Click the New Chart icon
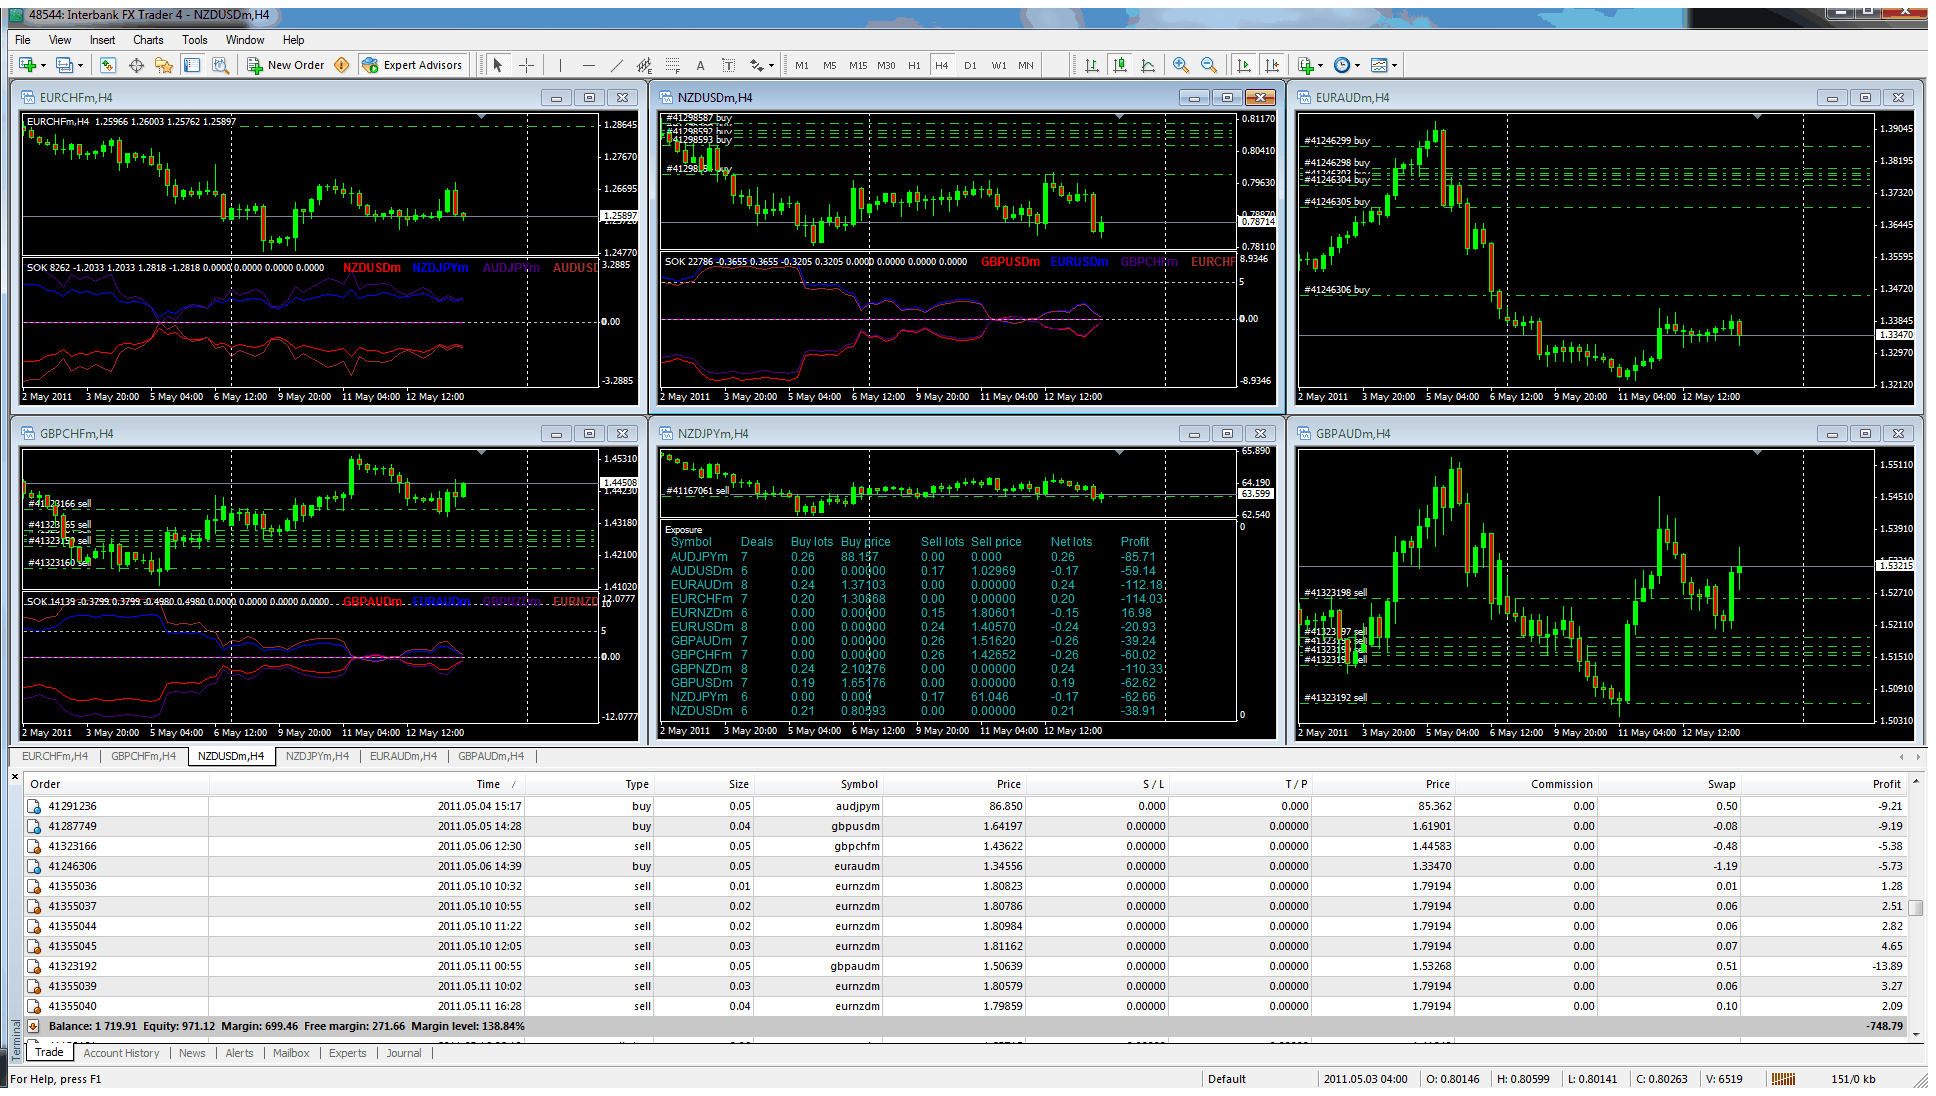 [x=27, y=65]
